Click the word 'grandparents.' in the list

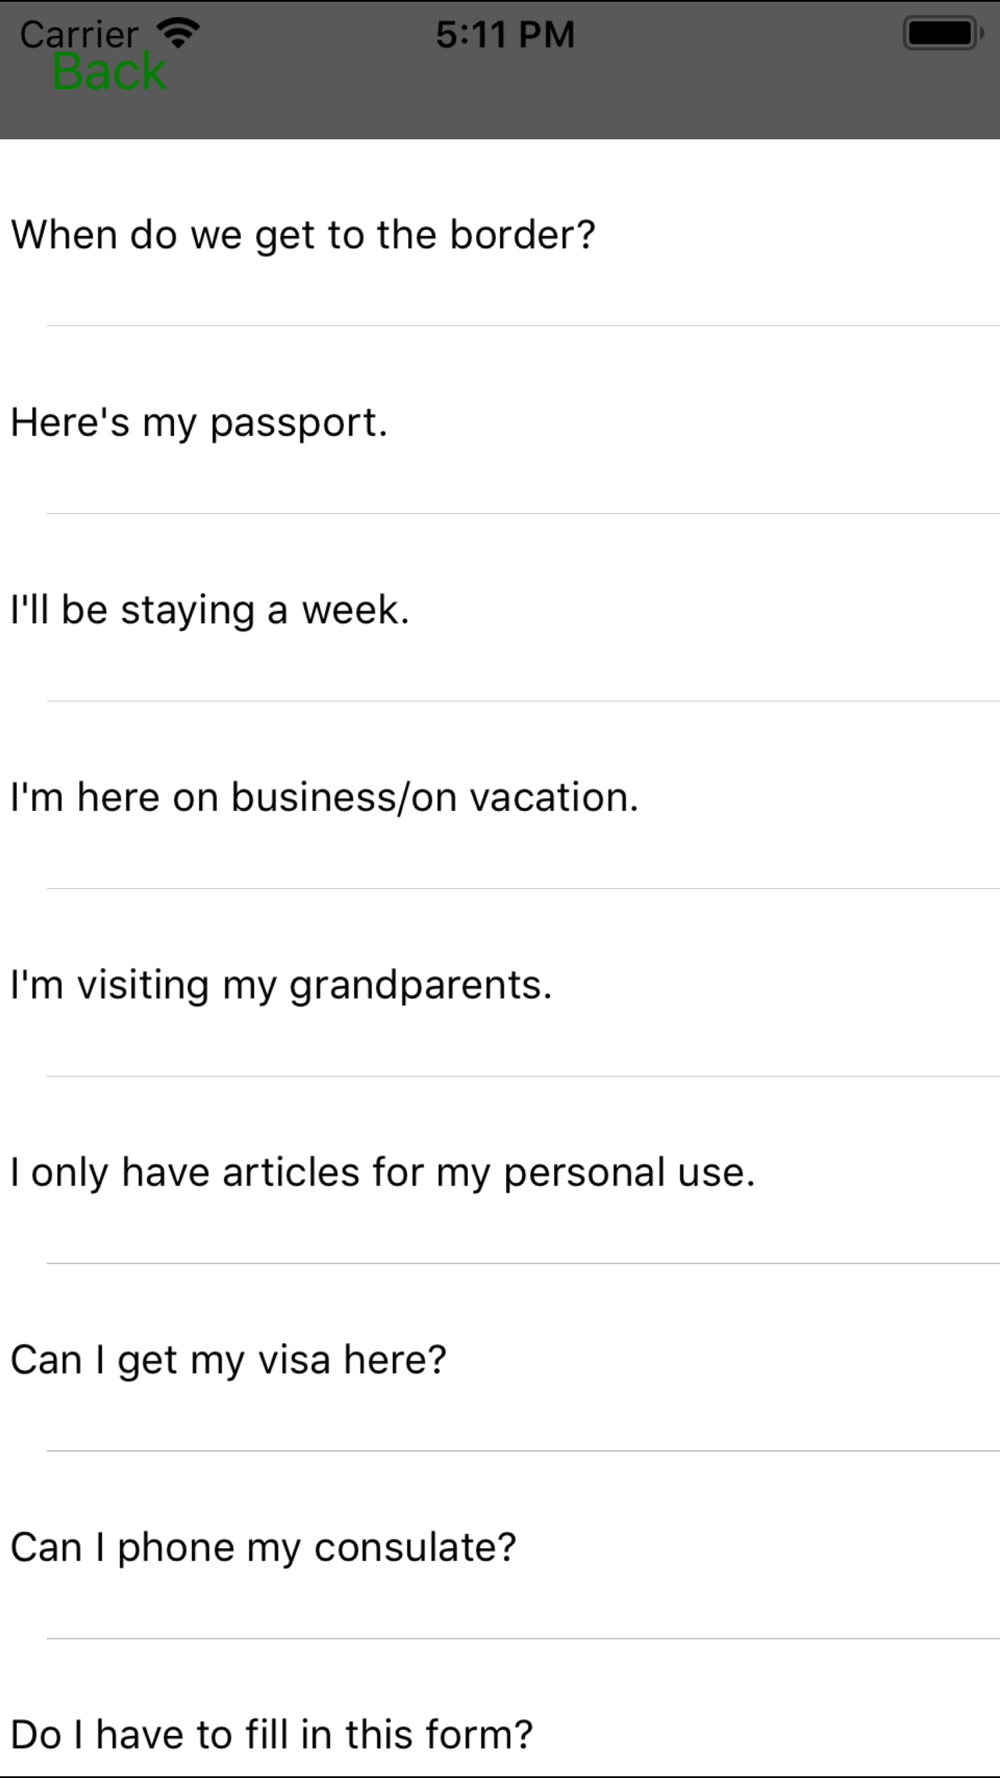click(x=420, y=986)
